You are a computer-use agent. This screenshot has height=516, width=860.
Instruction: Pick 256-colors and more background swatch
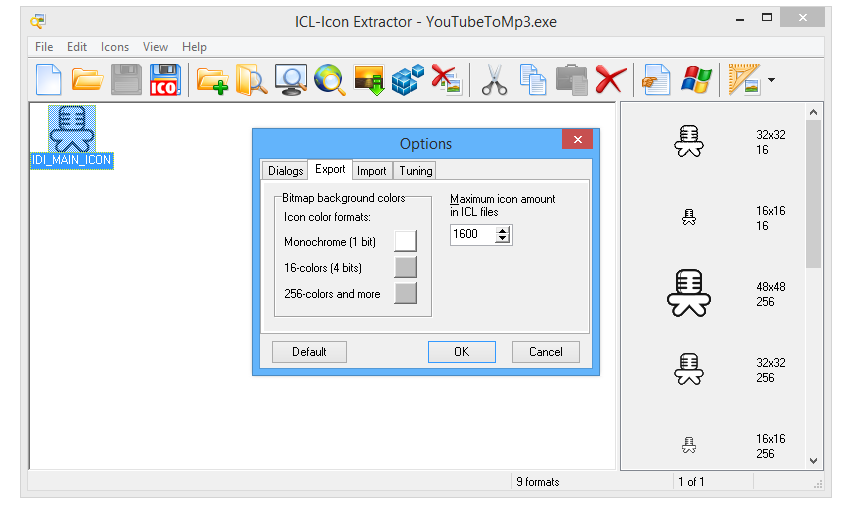coord(405,293)
